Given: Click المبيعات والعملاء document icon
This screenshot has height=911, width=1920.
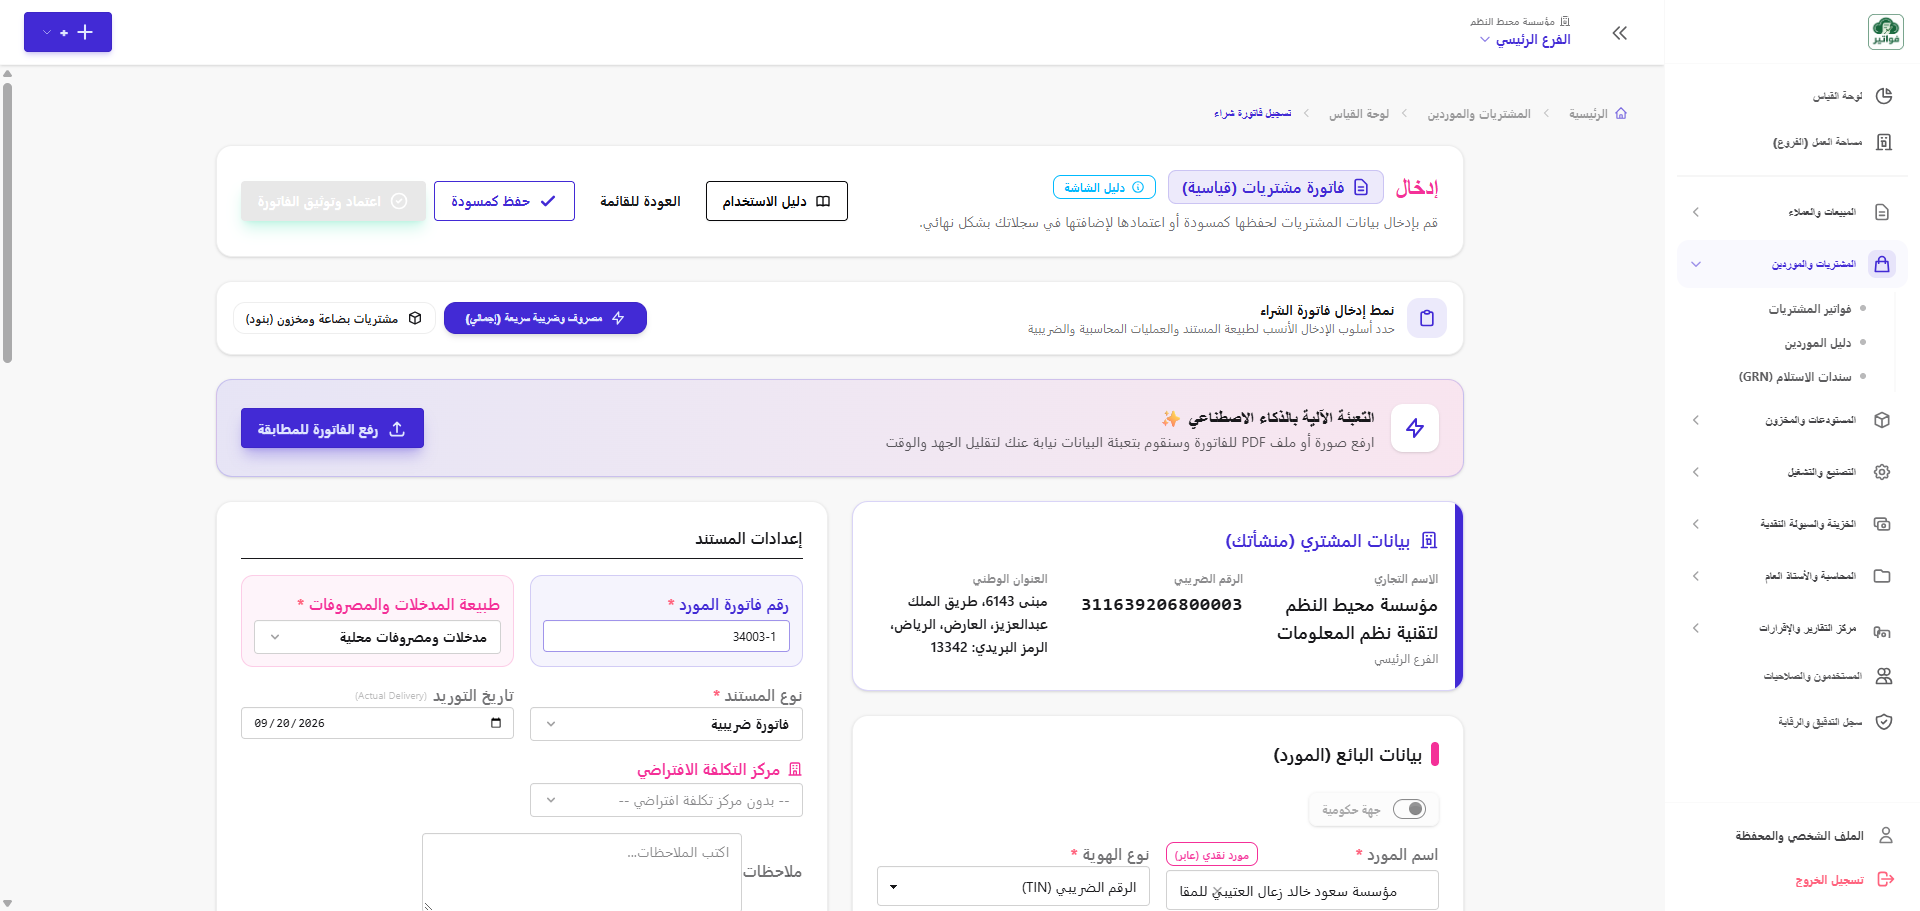Looking at the screenshot, I should tap(1882, 212).
